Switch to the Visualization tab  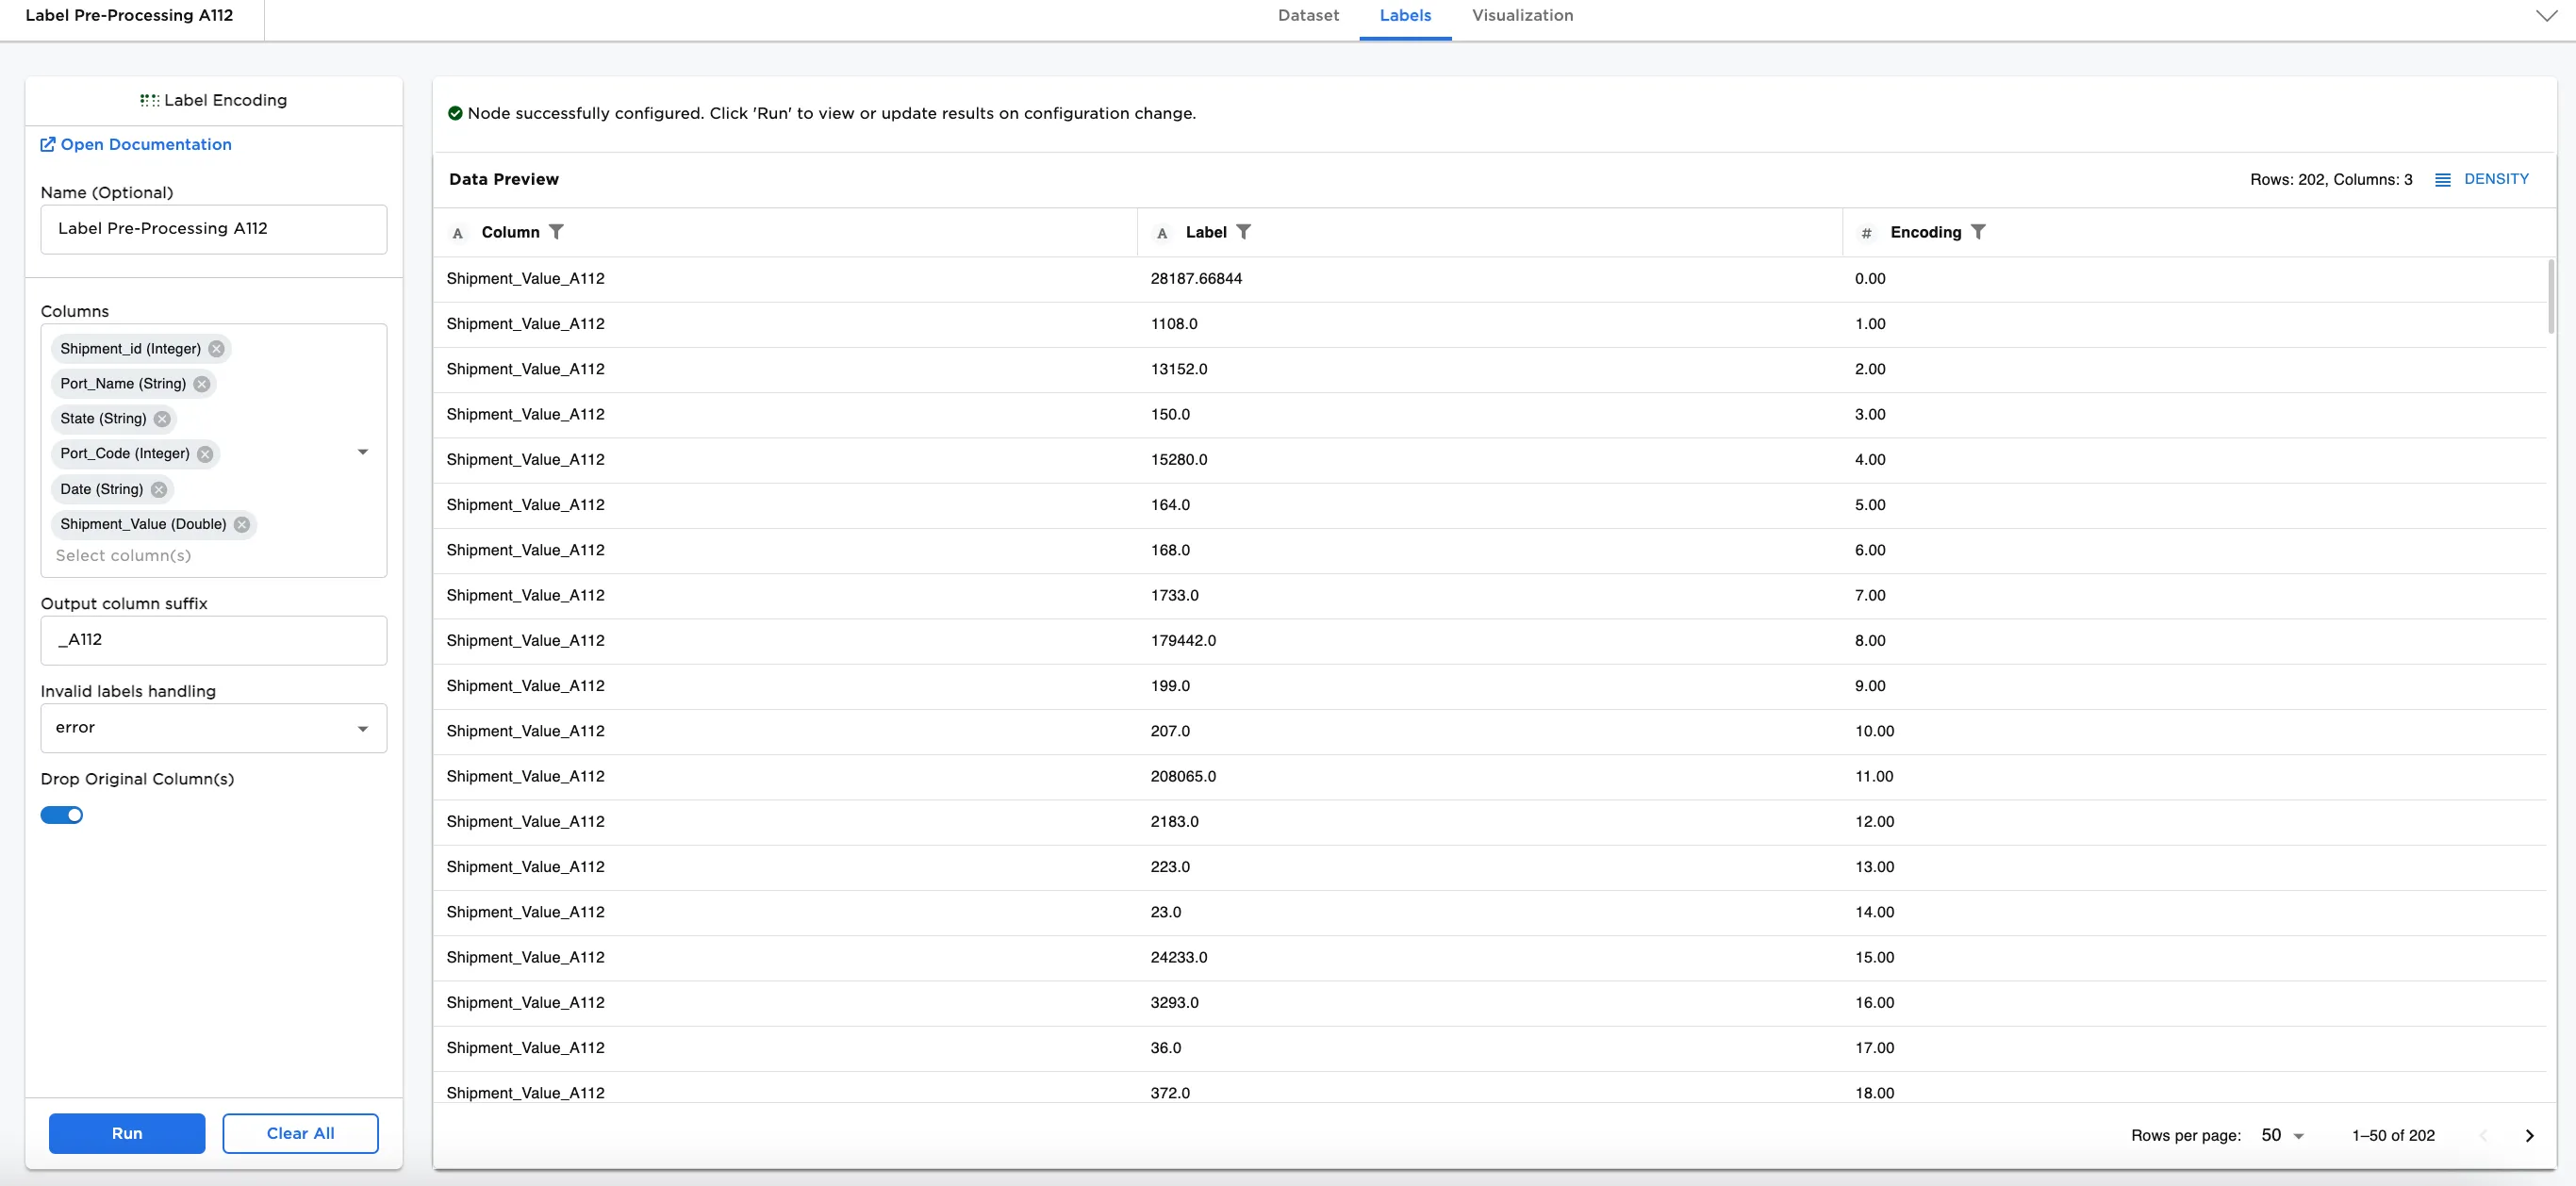click(1522, 16)
